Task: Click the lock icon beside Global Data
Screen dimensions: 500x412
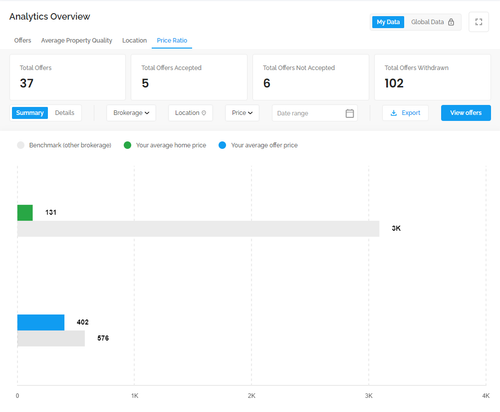Action: 451,22
